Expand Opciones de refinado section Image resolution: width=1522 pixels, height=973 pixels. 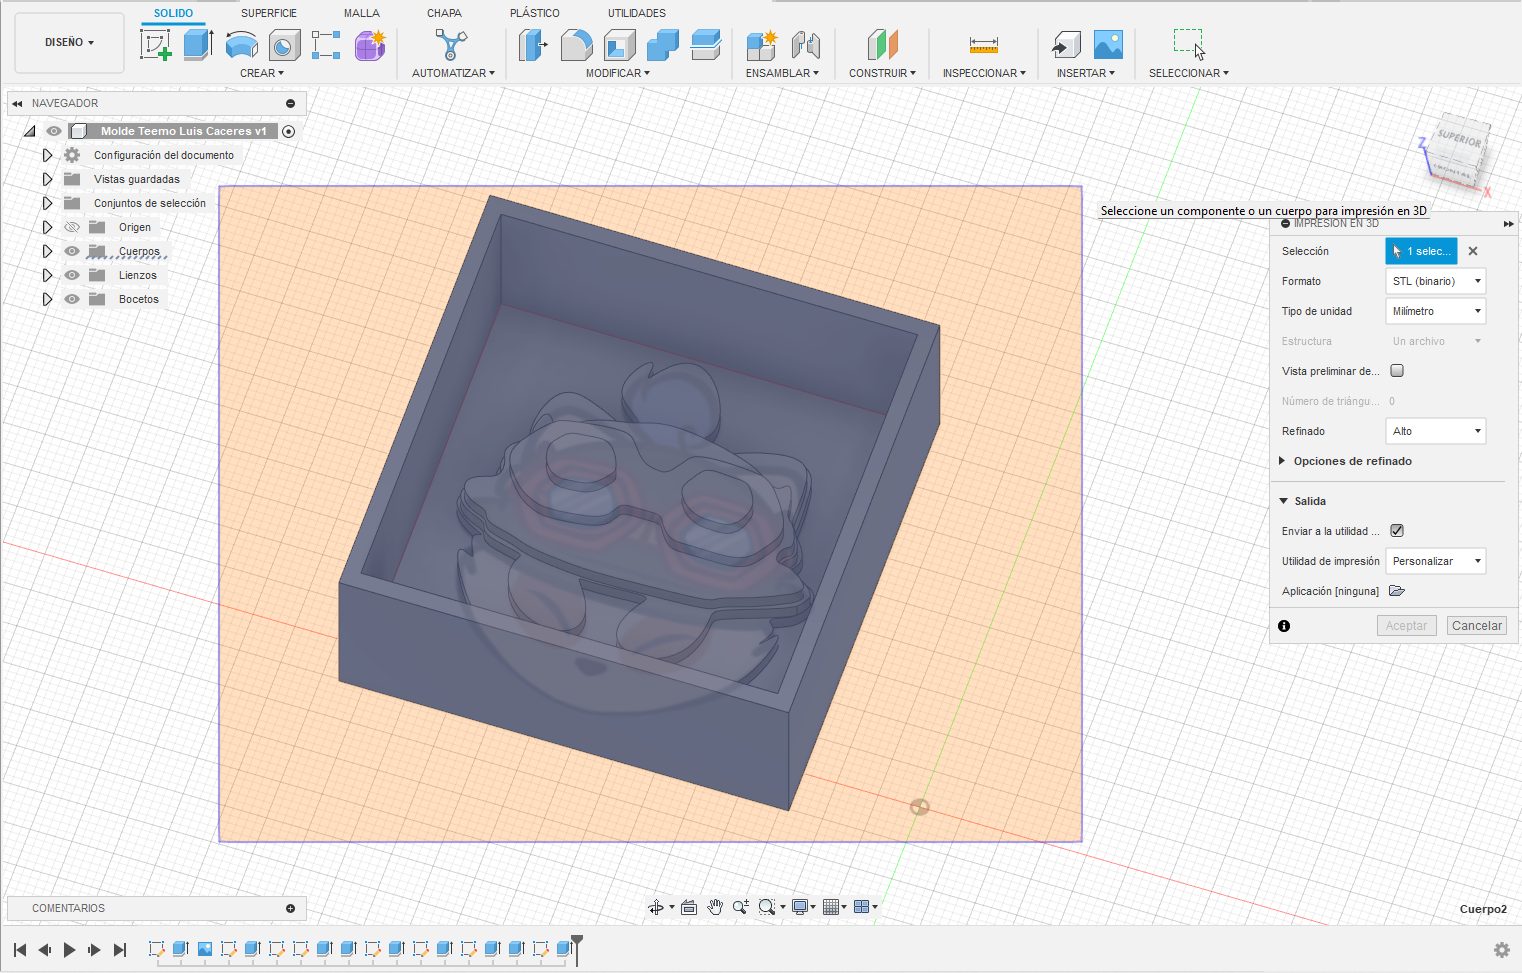coord(1282,461)
